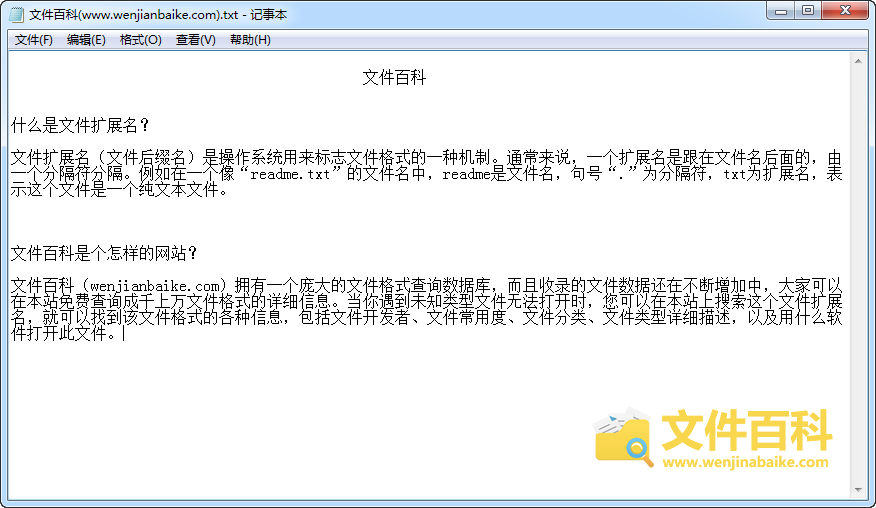Image resolution: width=876 pixels, height=508 pixels.
Task: Click the scrollbar down arrow
Action: point(858,490)
